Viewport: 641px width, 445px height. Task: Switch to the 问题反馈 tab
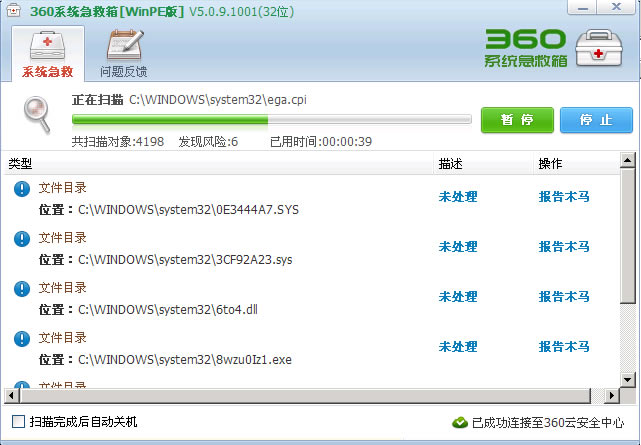point(124,54)
